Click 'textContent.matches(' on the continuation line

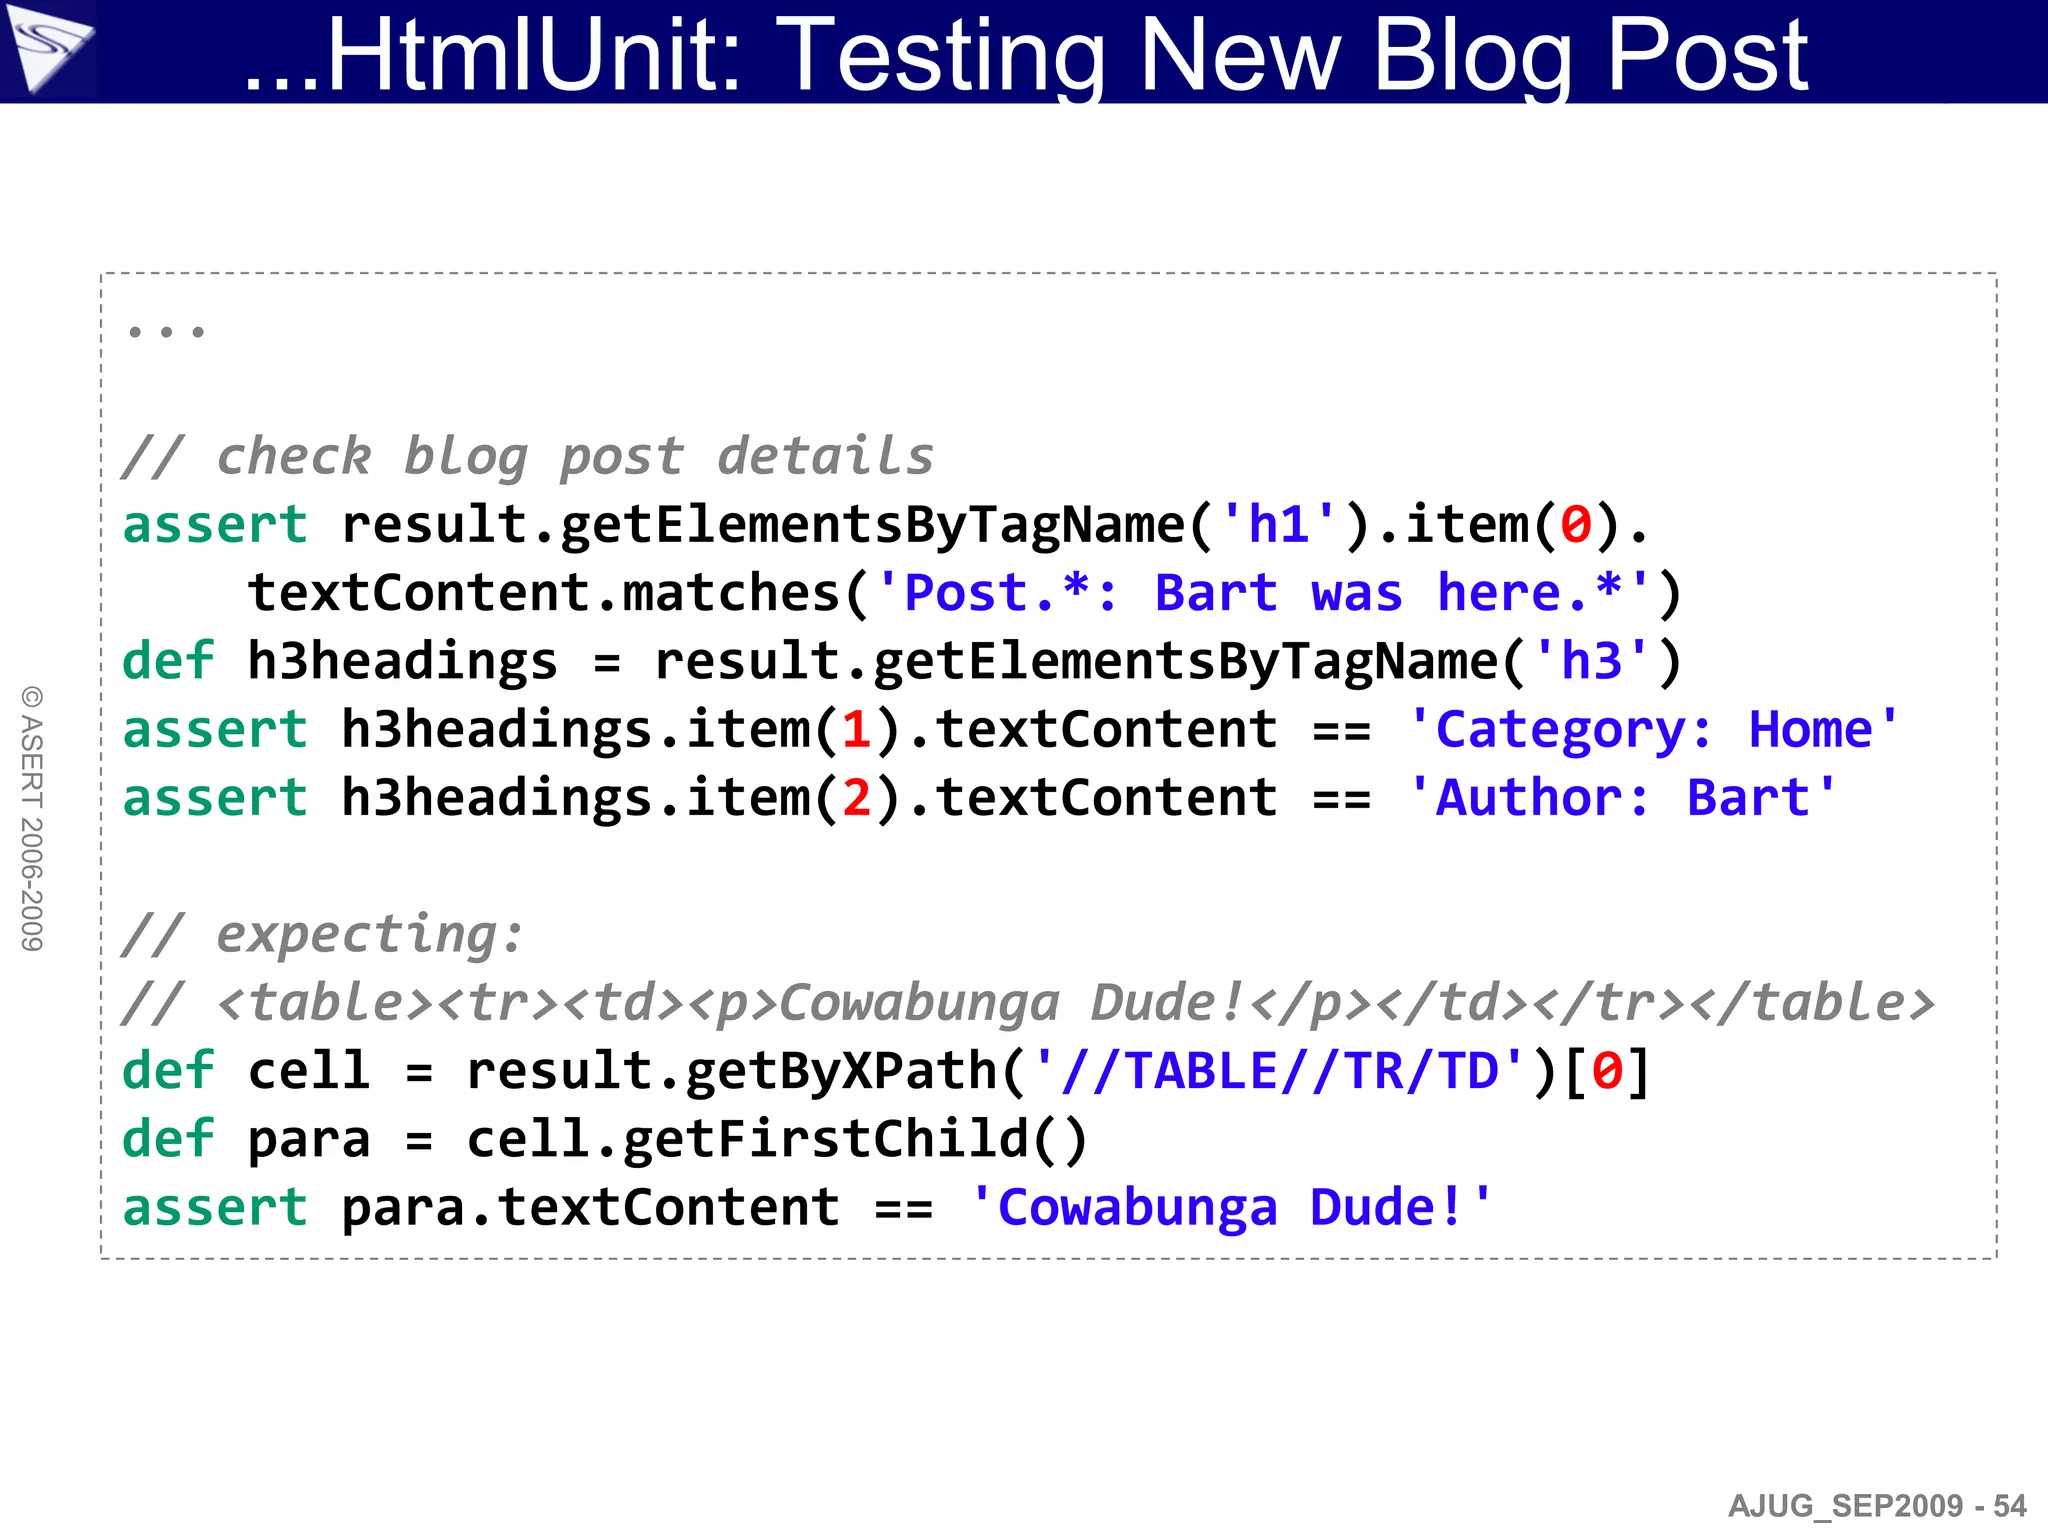[x=560, y=593]
